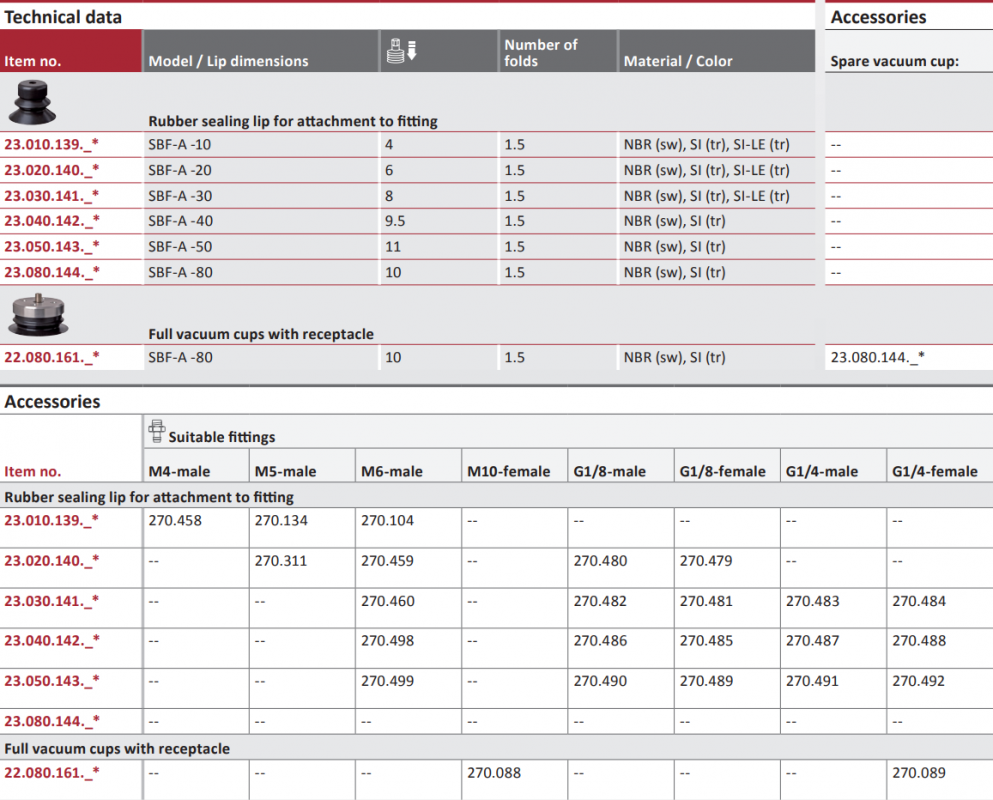Screen dimensions: 993x800
Task: Click the red Item no. header
Action: (x=33, y=61)
